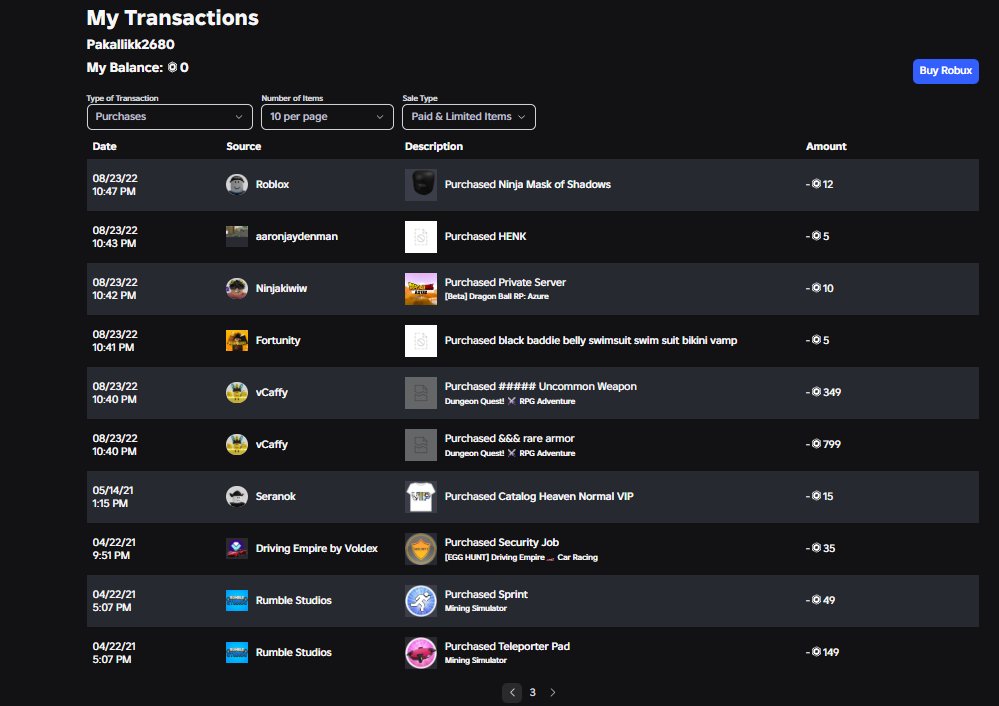Click username Pakallikk2680

pos(131,45)
